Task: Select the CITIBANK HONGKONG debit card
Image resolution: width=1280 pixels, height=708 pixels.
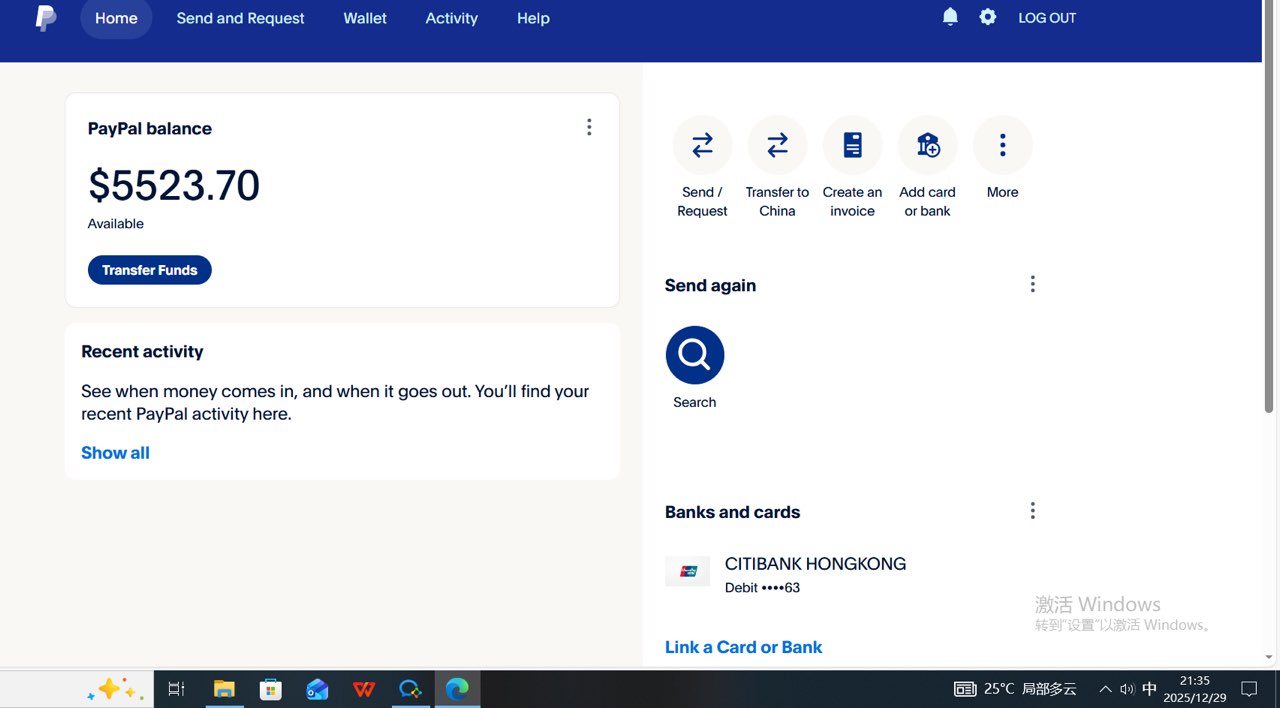Action: [814, 574]
